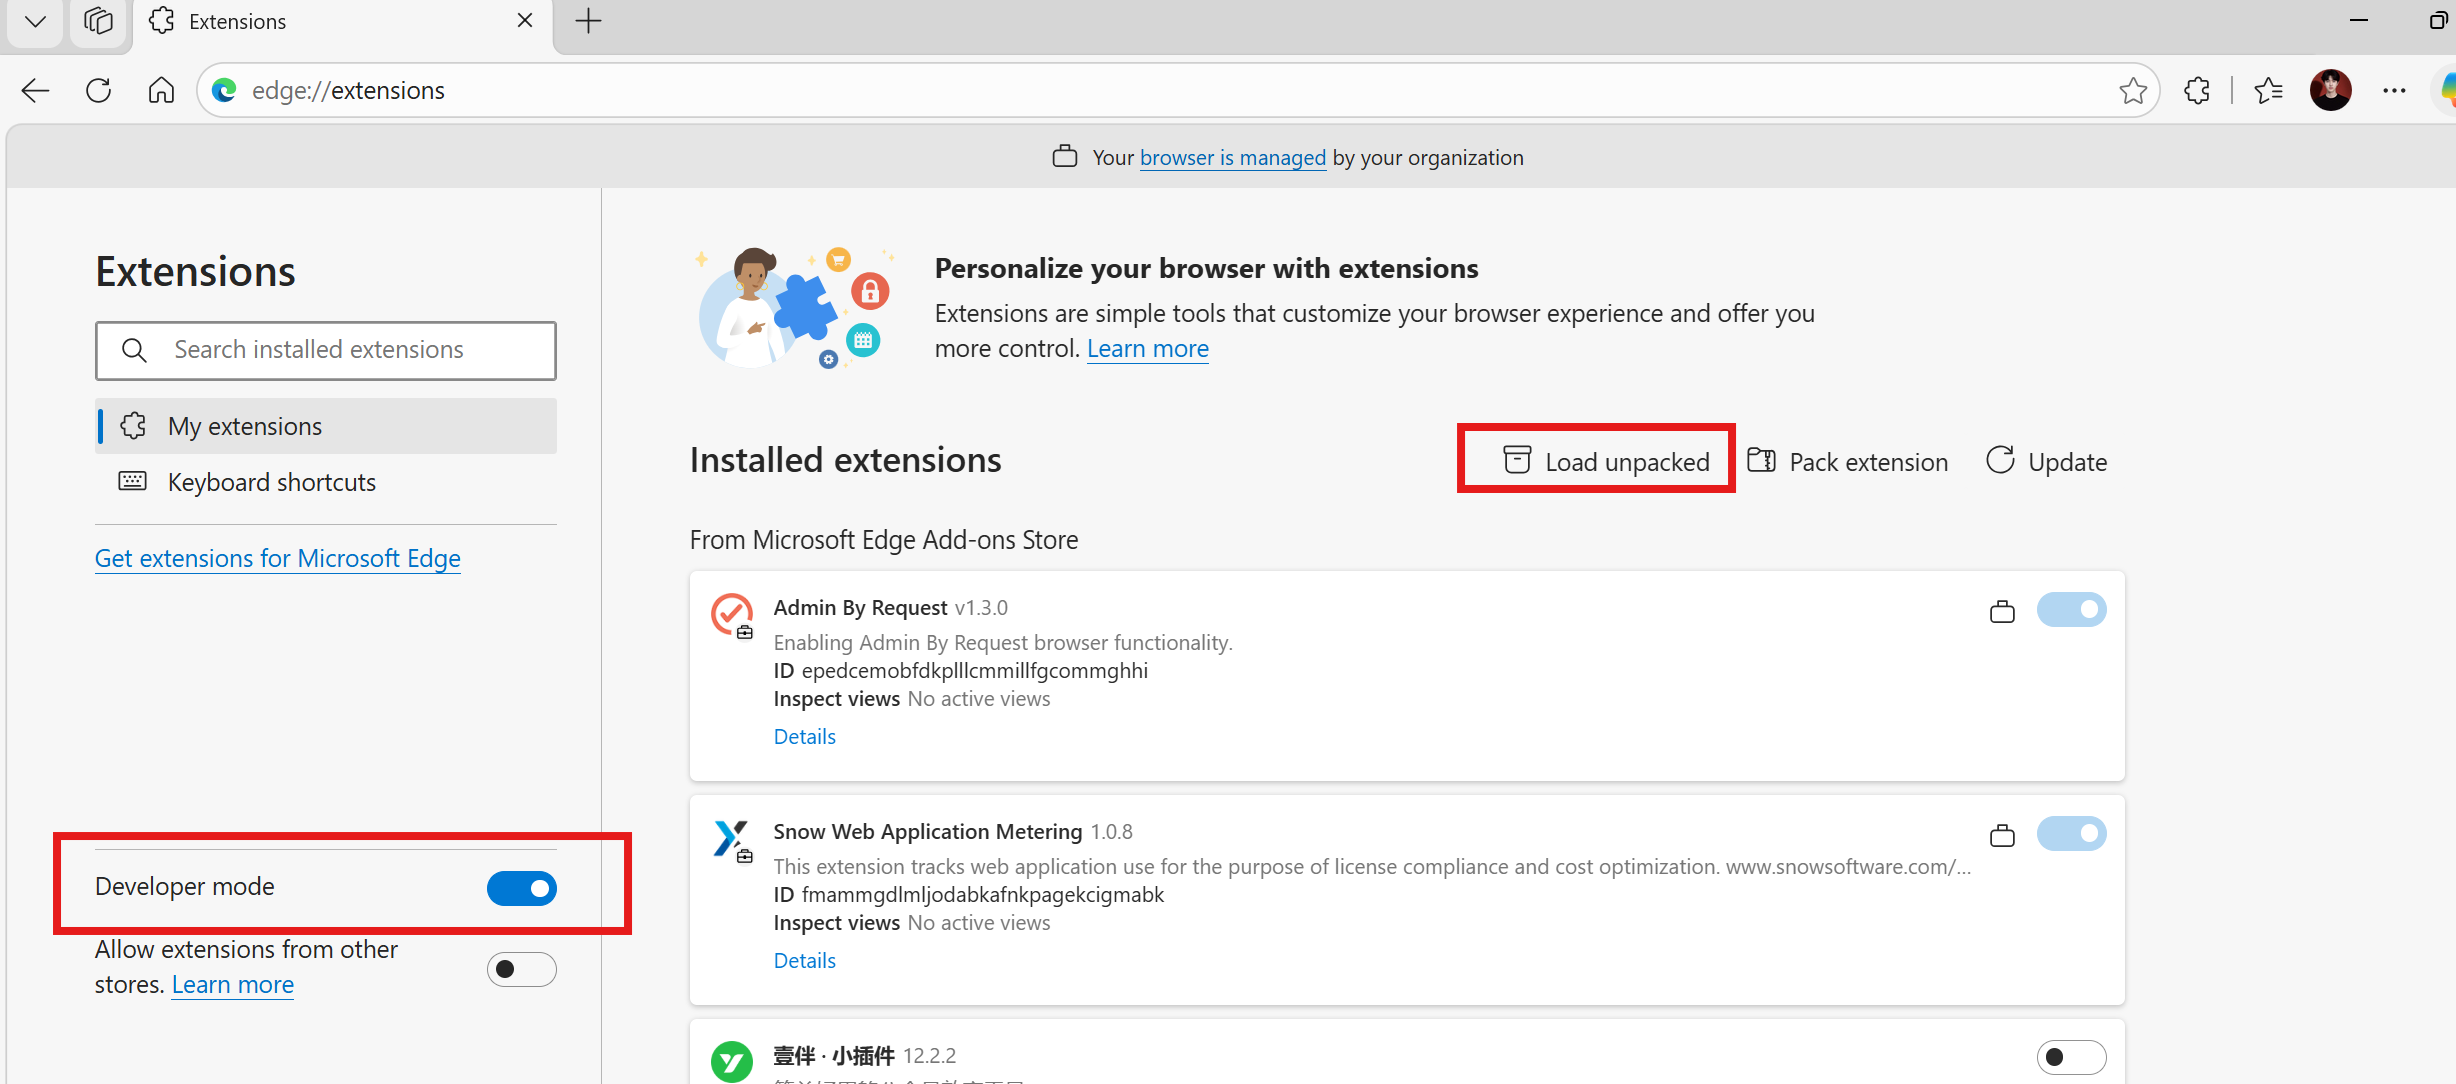
Task: Click the search magnifier icon
Action: point(134,350)
